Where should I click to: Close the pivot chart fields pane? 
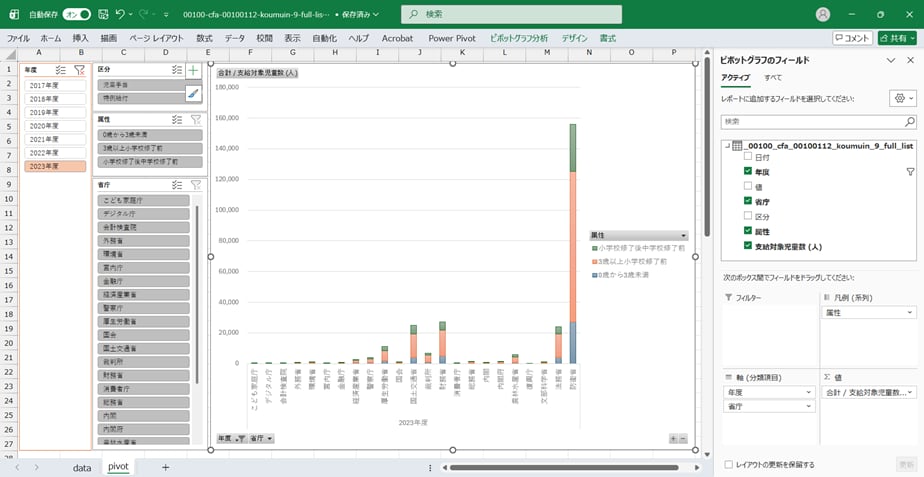(x=910, y=60)
